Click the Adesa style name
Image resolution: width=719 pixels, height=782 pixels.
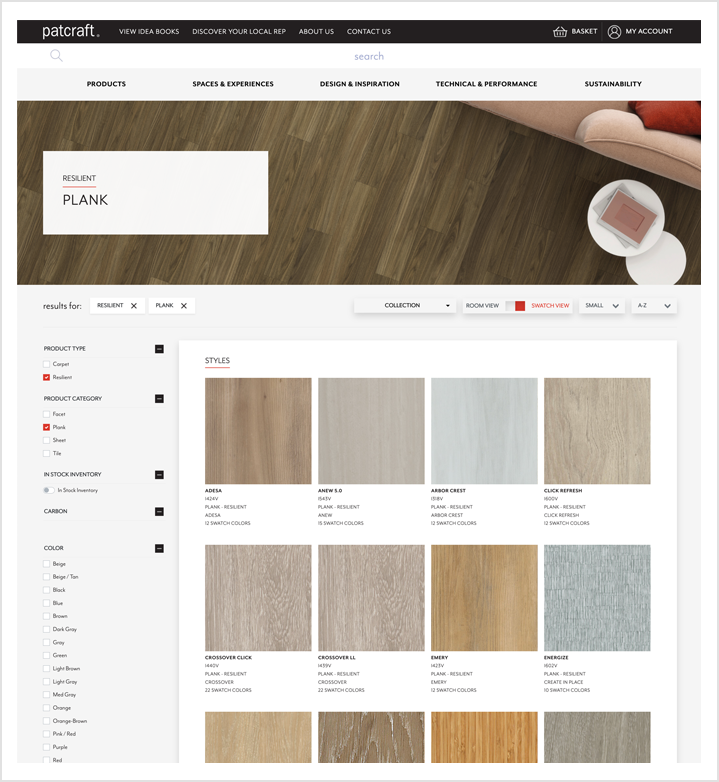[213, 491]
